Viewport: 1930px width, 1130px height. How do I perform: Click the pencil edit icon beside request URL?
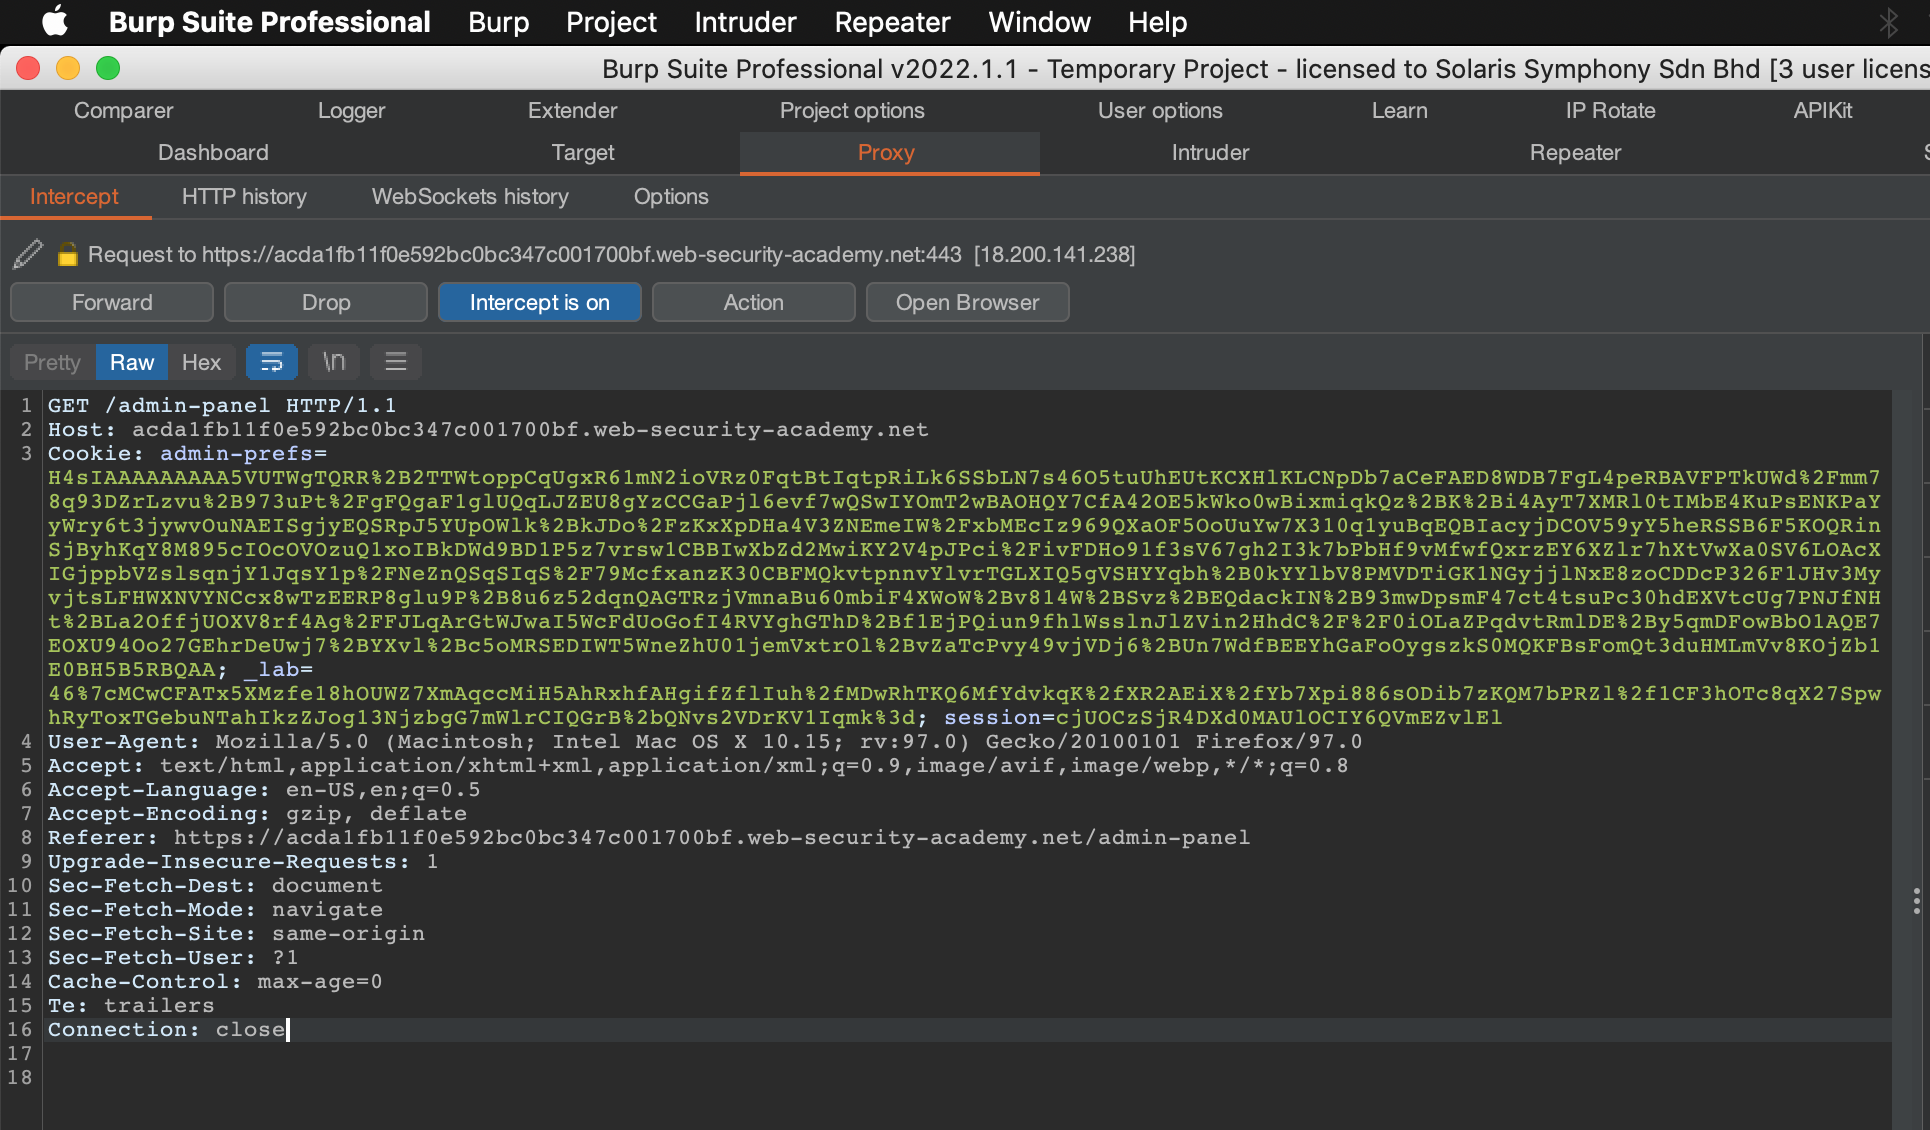[x=28, y=254]
